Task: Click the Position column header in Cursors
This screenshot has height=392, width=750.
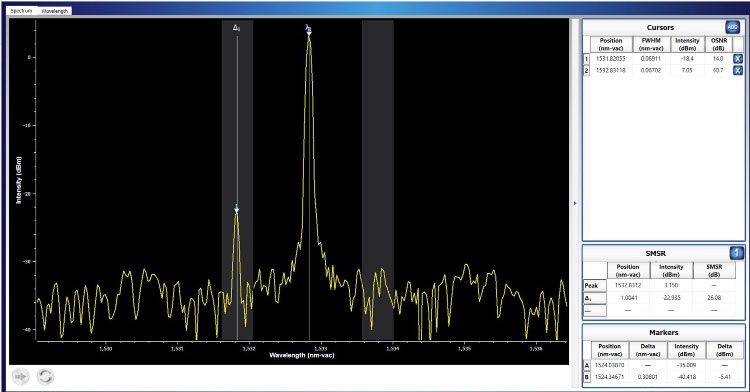Action: point(611,44)
